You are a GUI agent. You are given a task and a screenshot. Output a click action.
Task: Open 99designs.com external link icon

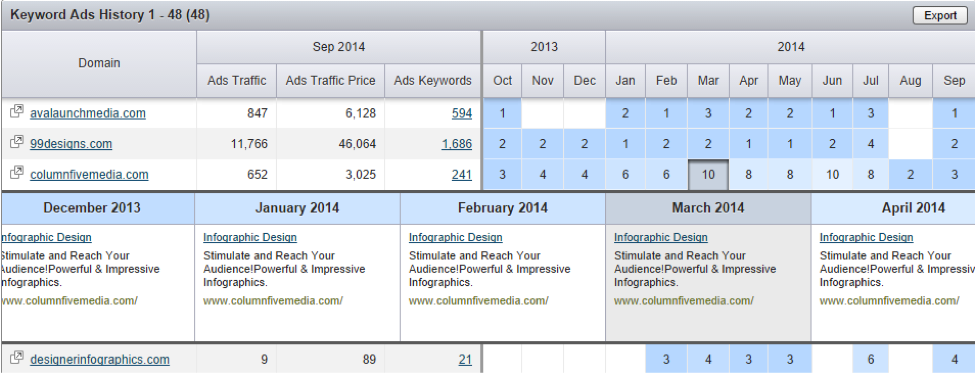click(17, 142)
